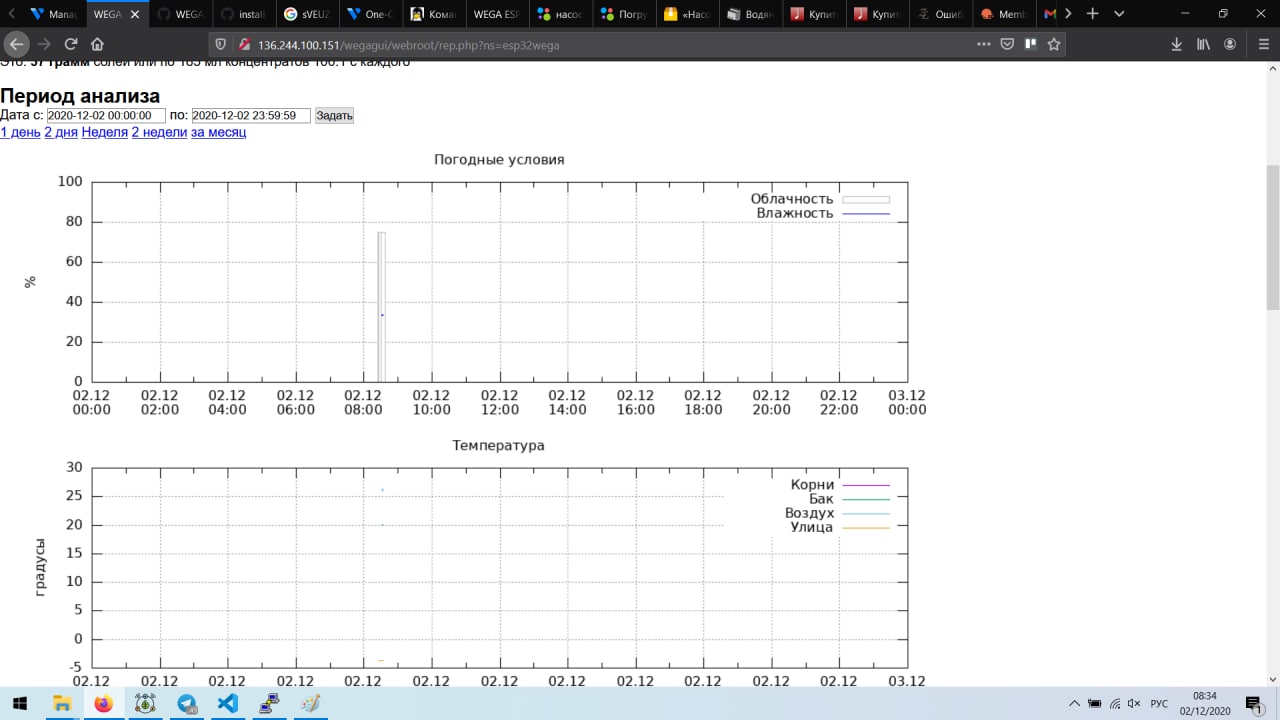Screen dimensions: 1280x720
Task: Open tracking protection shield info
Action: 222,44
